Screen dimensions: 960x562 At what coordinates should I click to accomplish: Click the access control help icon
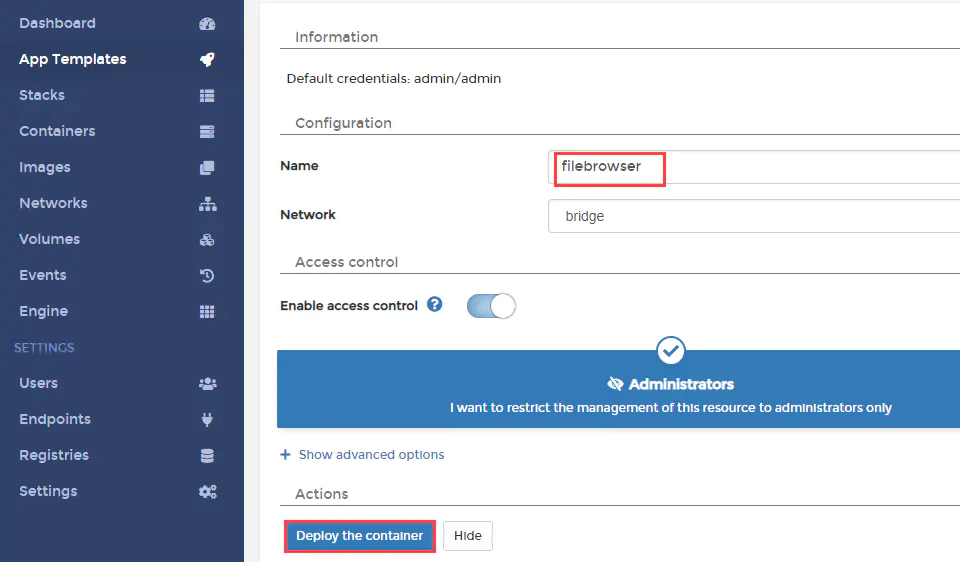pos(435,305)
